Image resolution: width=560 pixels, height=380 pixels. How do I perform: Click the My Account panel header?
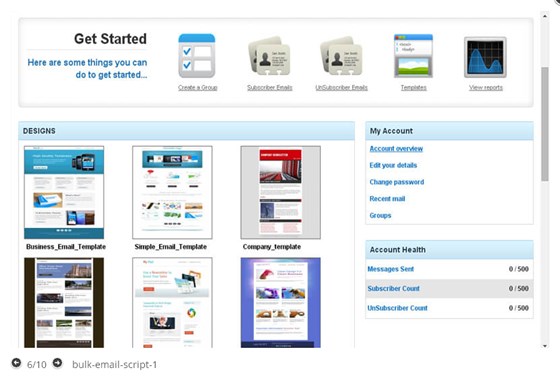[449, 131]
